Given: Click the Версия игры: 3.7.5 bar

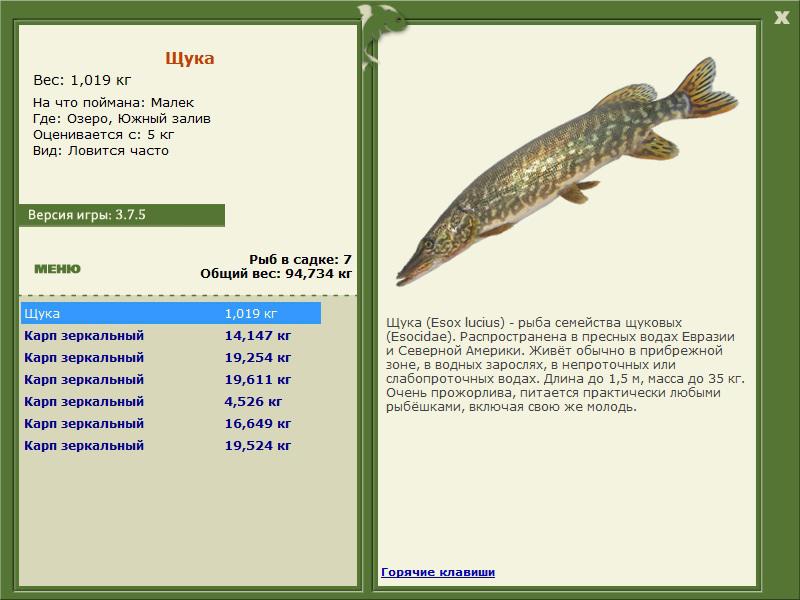Looking at the screenshot, I should 122,215.
